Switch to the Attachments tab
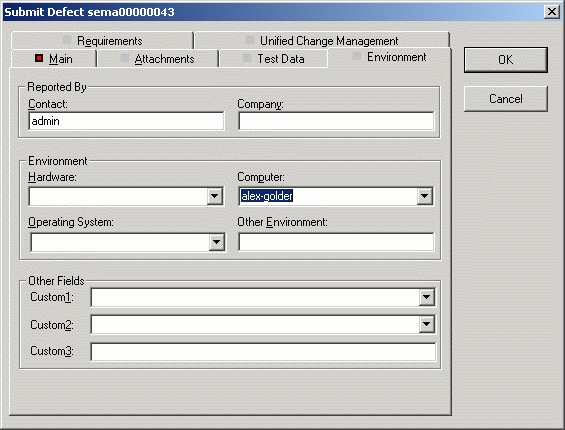This screenshot has width=565, height=430. [x=158, y=59]
